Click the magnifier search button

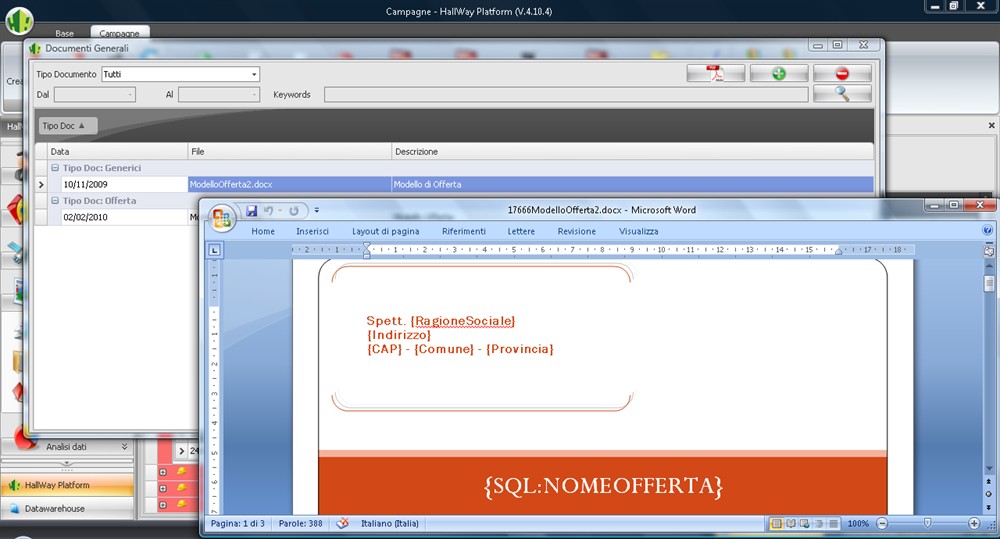842,94
